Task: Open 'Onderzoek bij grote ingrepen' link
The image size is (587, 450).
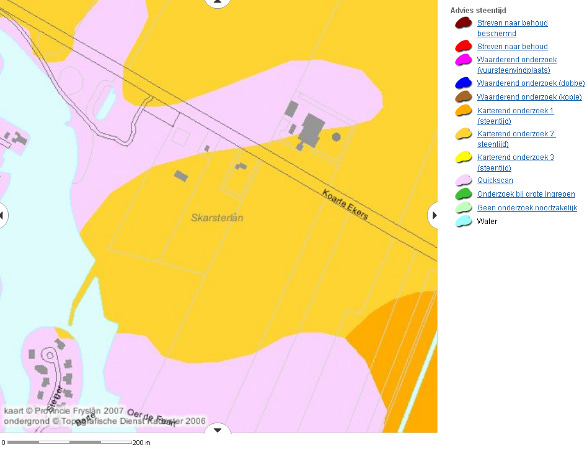Action: click(526, 194)
